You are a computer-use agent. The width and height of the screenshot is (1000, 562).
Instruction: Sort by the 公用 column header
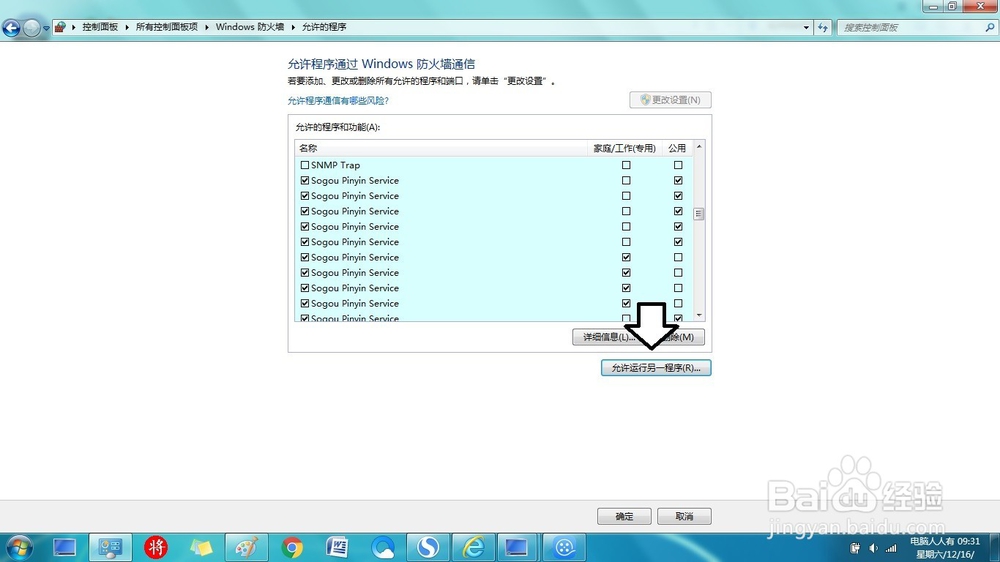click(677, 148)
